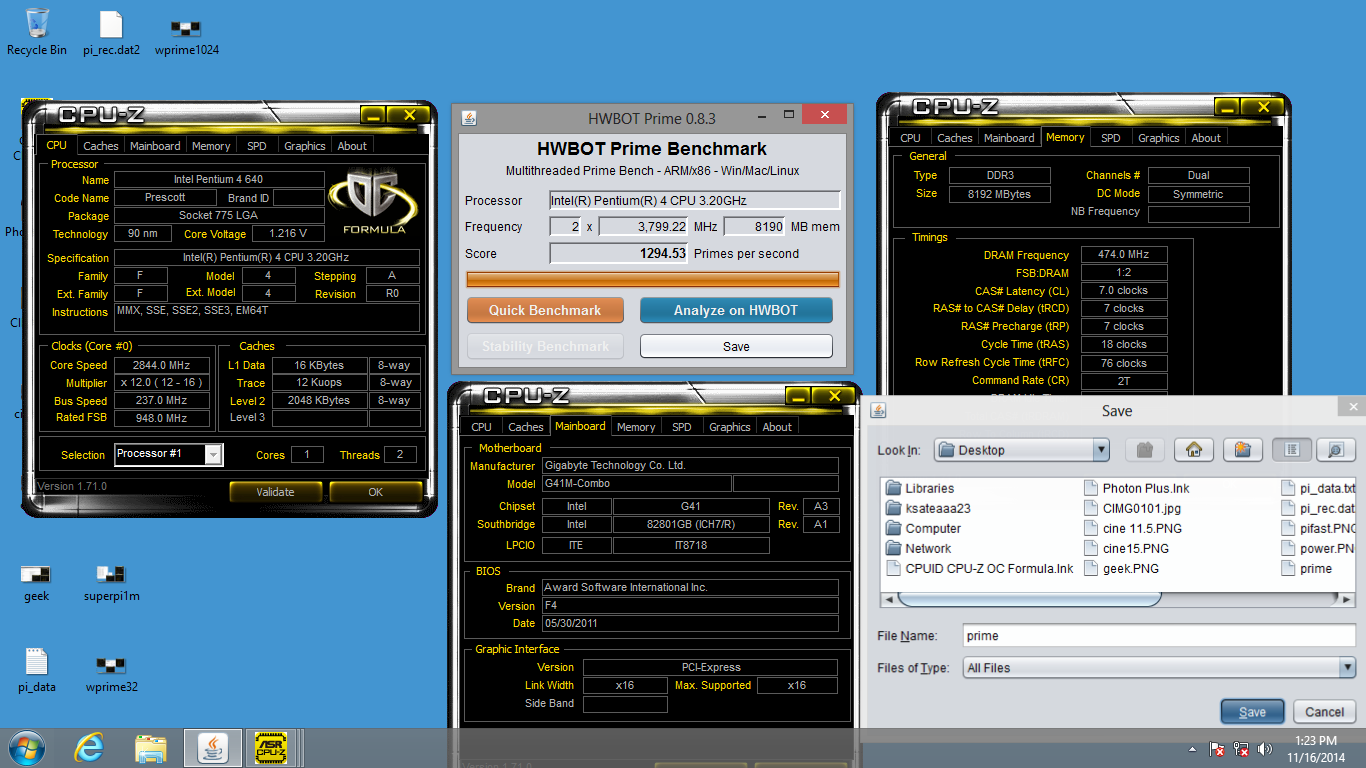Open SPD tab in CPU-Z CPU window
Image resolution: width=1366 pixels, height=768 pixels.
(257, 146)
